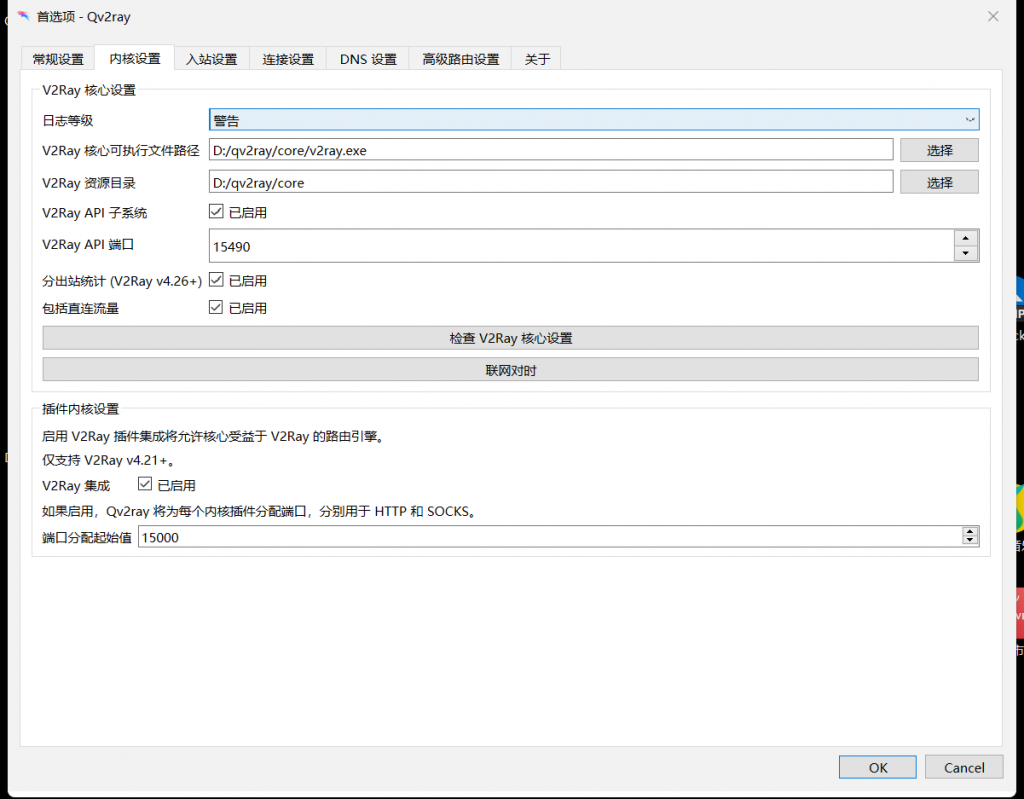Disable 分出站统计 checkbox
Image resolution: width=1024 pixels, height=799 pixels.
click(215, 280)
